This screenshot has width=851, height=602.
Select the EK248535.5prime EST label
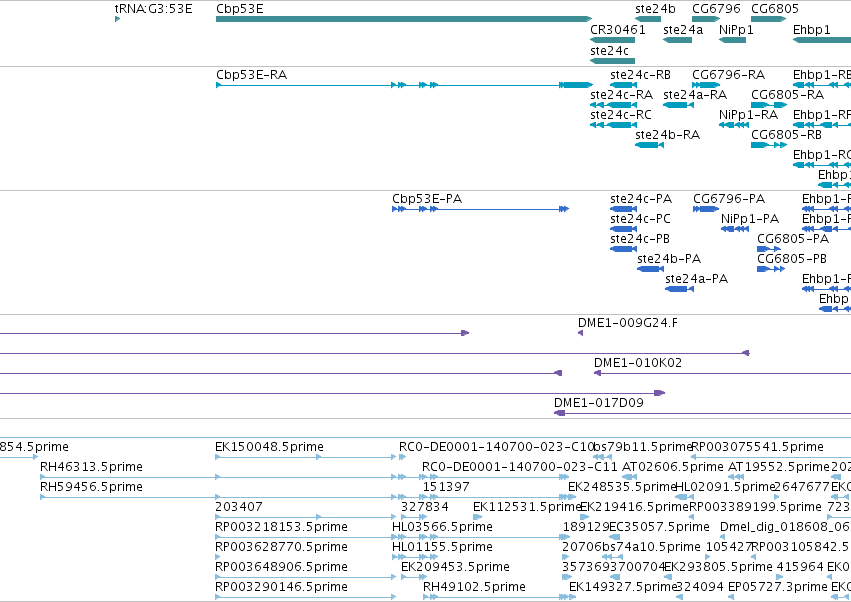(622, 487)
